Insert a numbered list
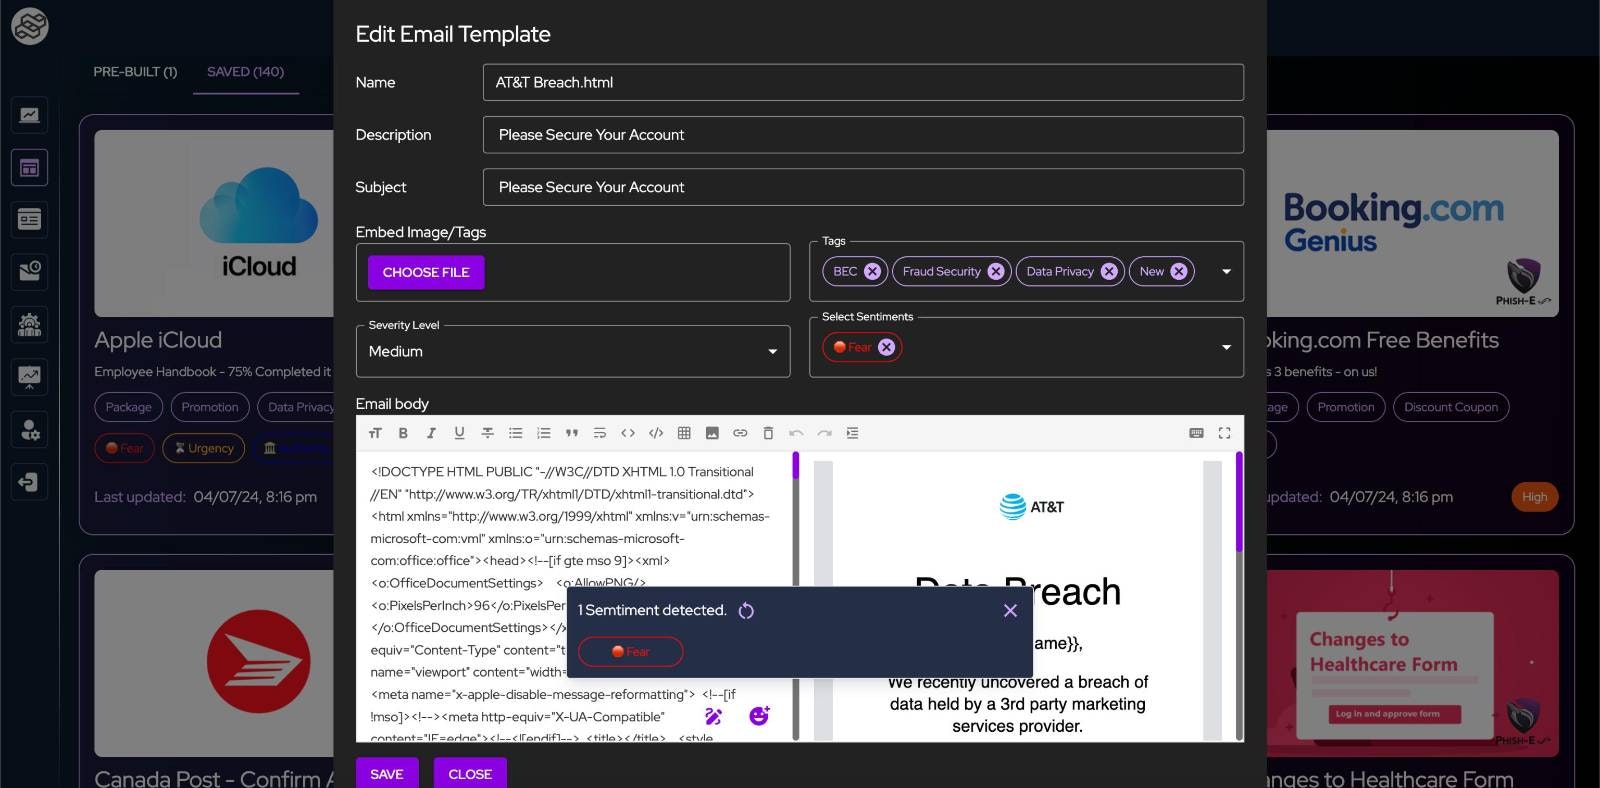Image resolution: width=1600 pixels, height=788 pixels. [543, 433]
